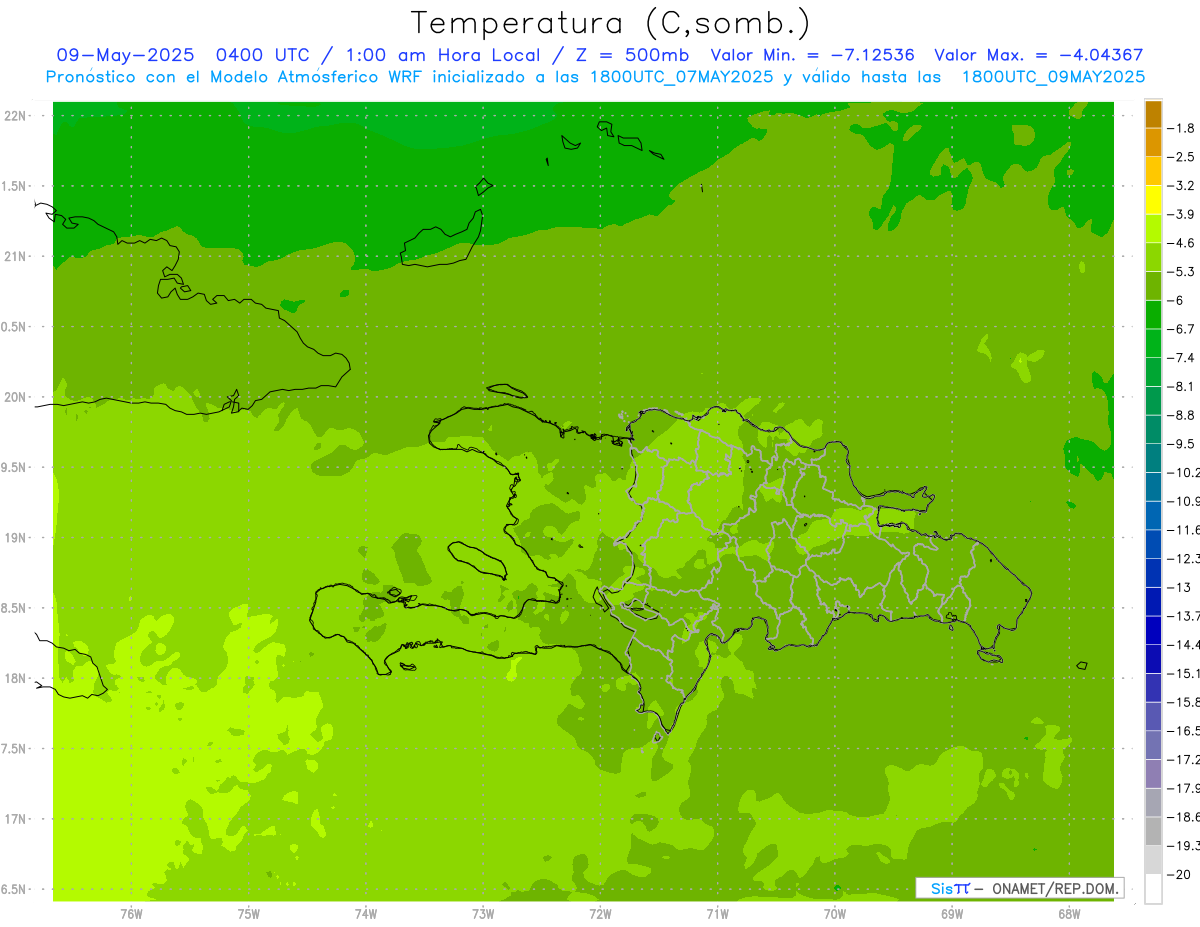
Task: Click the "1800UTC_07MAY2025" initialization timestamp
Action: [x=677, y=77]
